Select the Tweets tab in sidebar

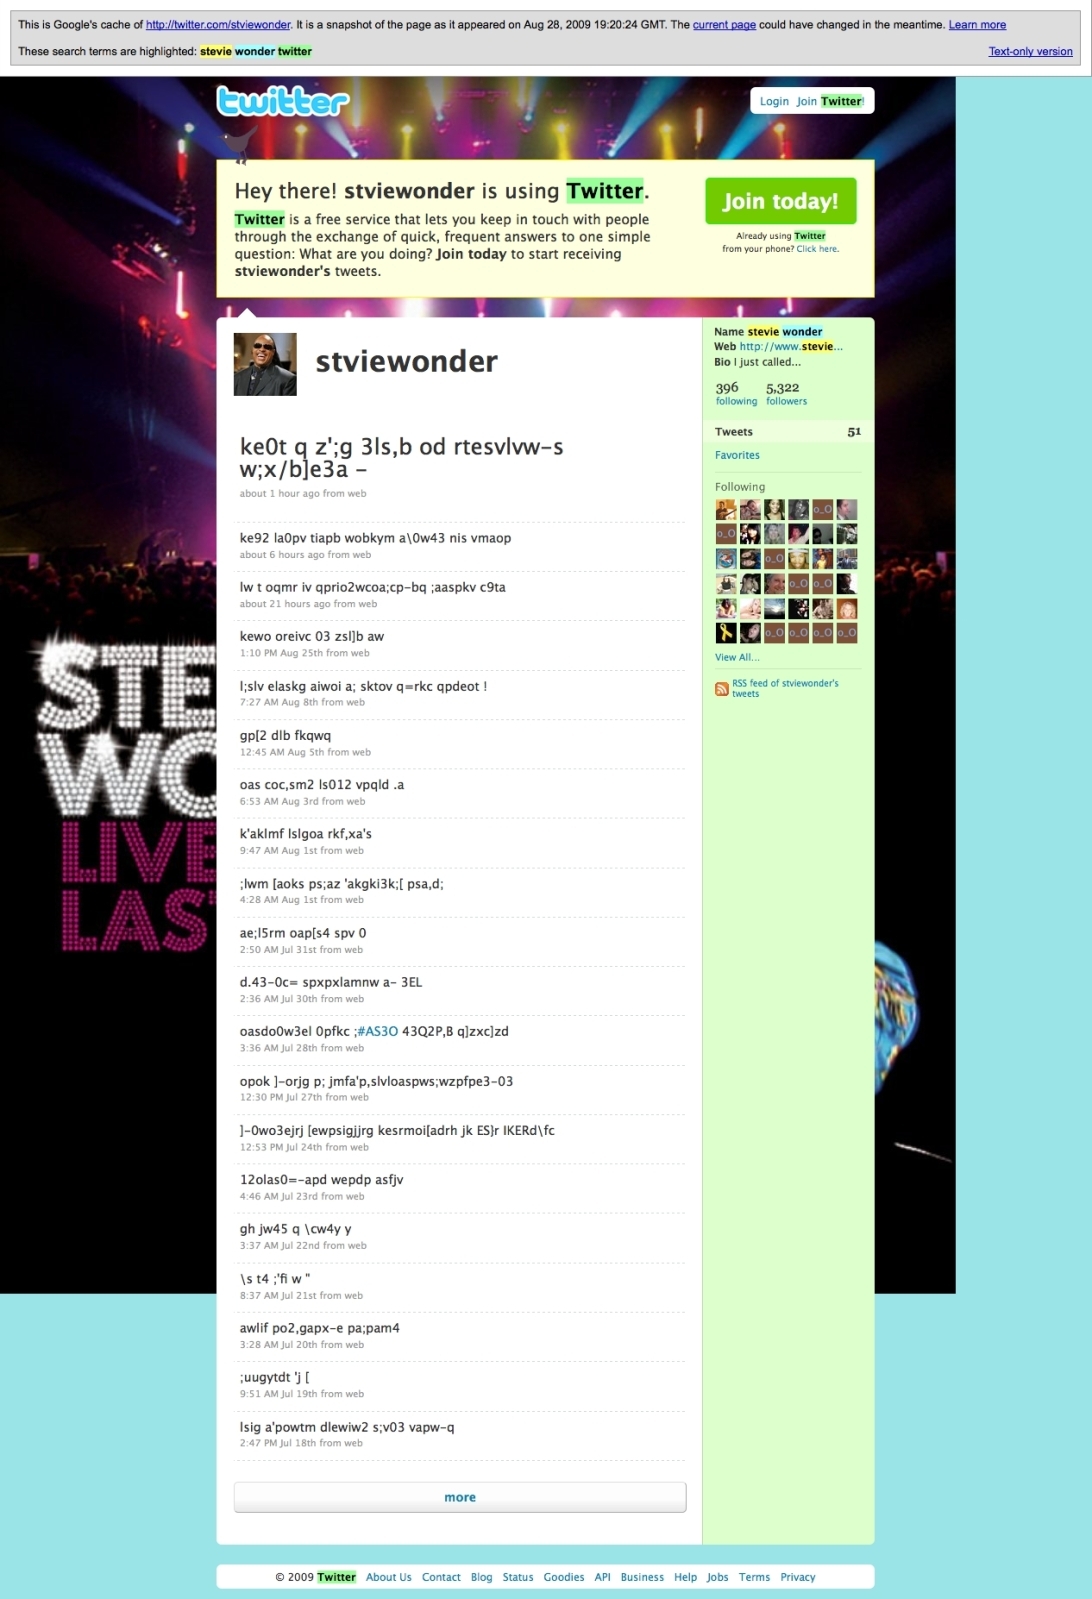(x=734, y=432)
